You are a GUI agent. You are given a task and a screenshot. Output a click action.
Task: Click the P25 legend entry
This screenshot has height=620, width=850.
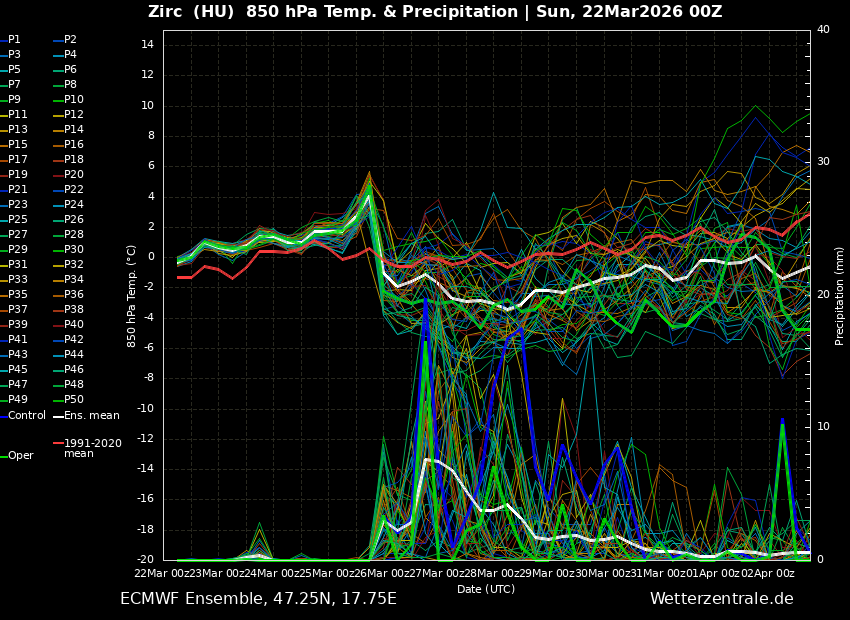(x=18, y=220)
